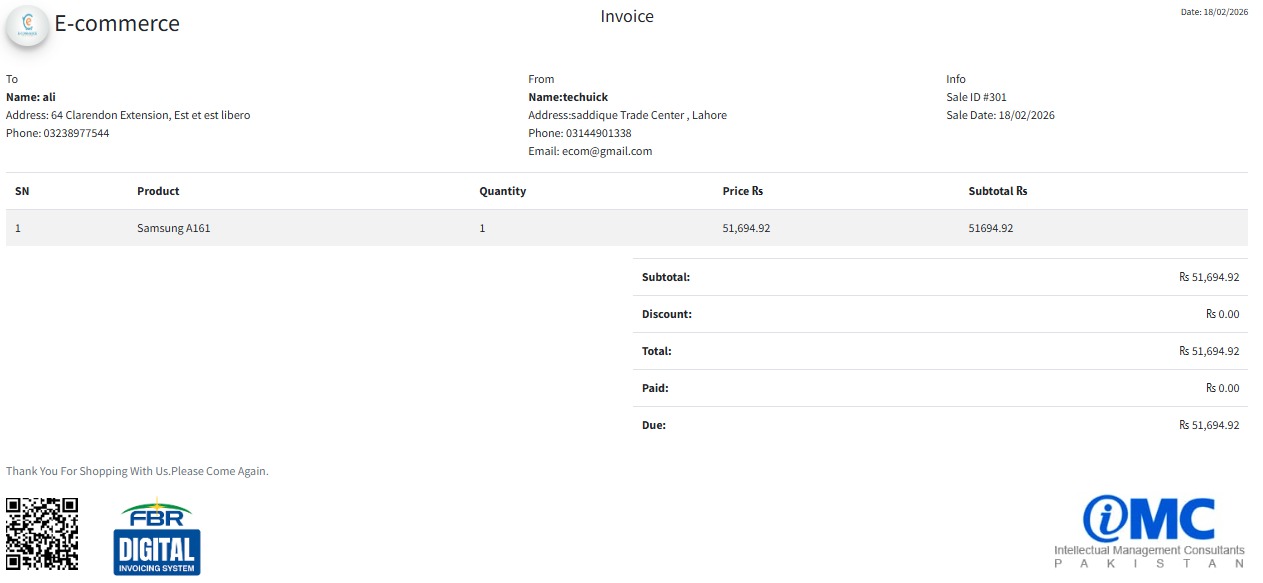The image size is (1263, 583).
Task: Click the date at top right
Action: click(x=1214, y=12)
